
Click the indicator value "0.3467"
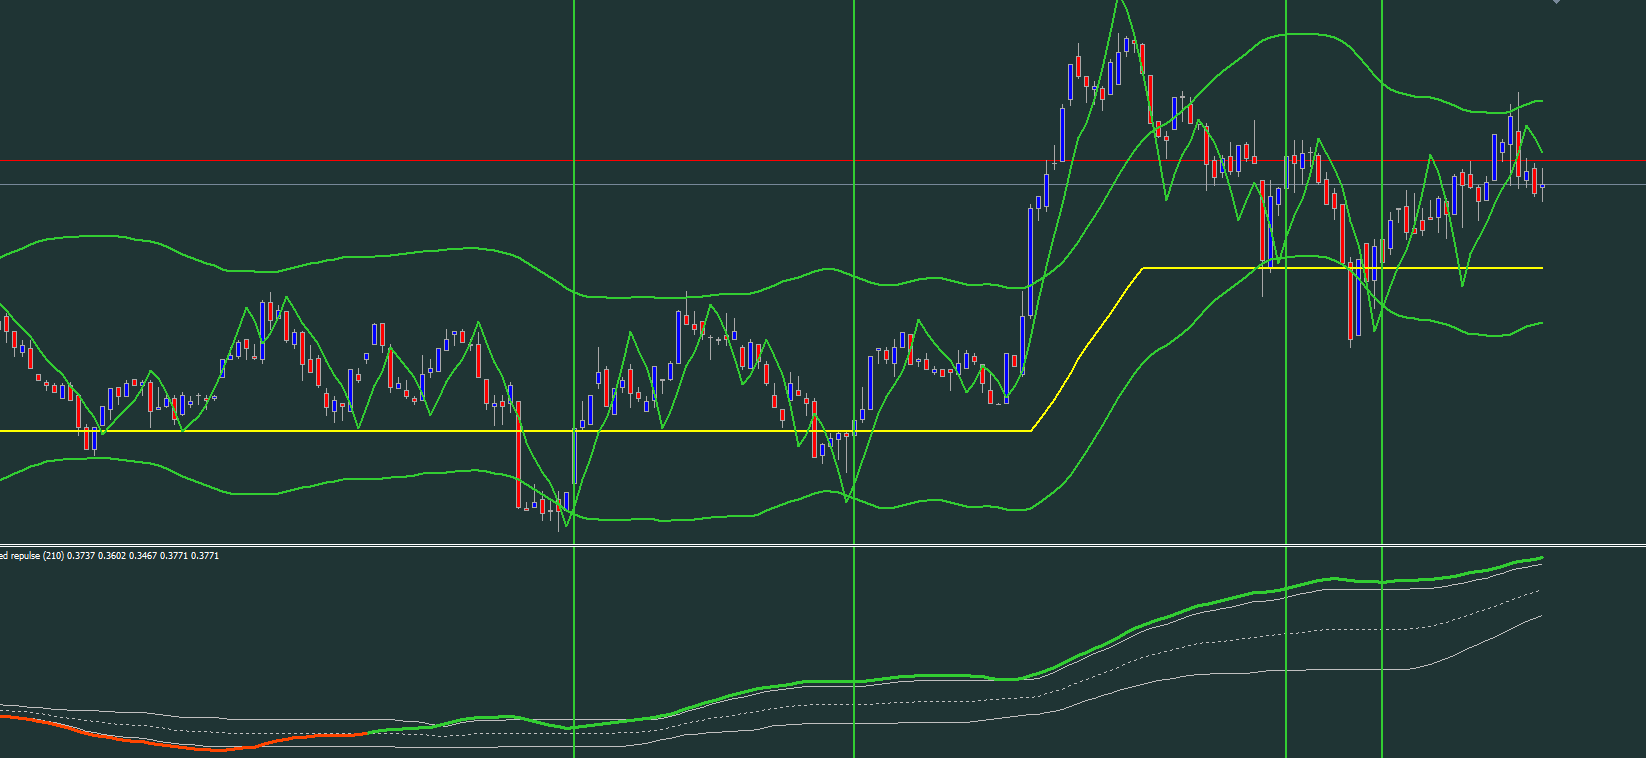[x=144, y=556]
